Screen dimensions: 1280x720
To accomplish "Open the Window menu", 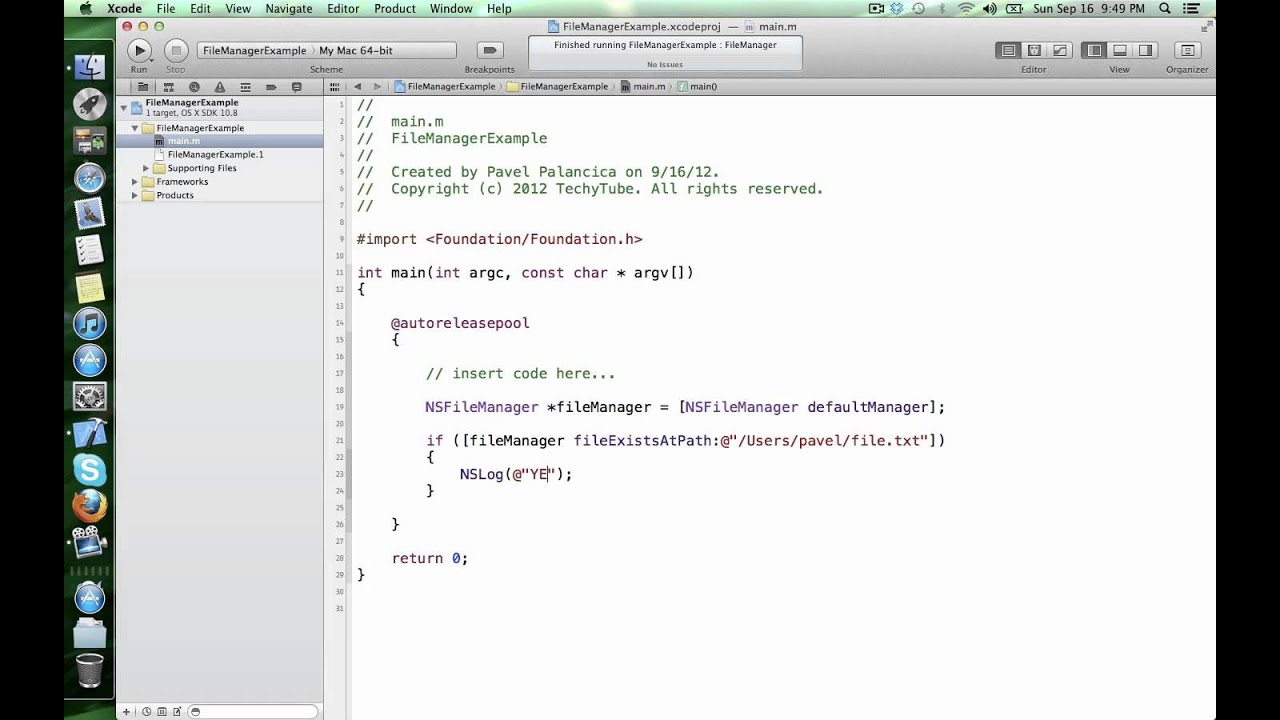I will [451, 8].
